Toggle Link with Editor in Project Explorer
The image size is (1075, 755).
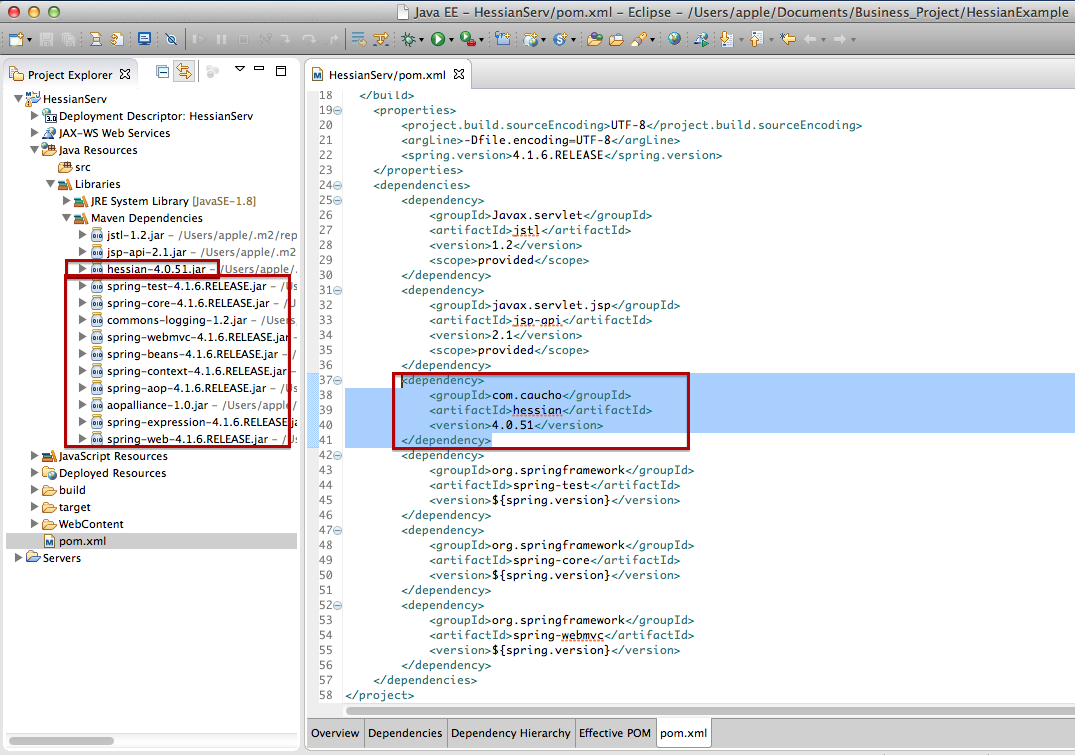pos(184,71)
